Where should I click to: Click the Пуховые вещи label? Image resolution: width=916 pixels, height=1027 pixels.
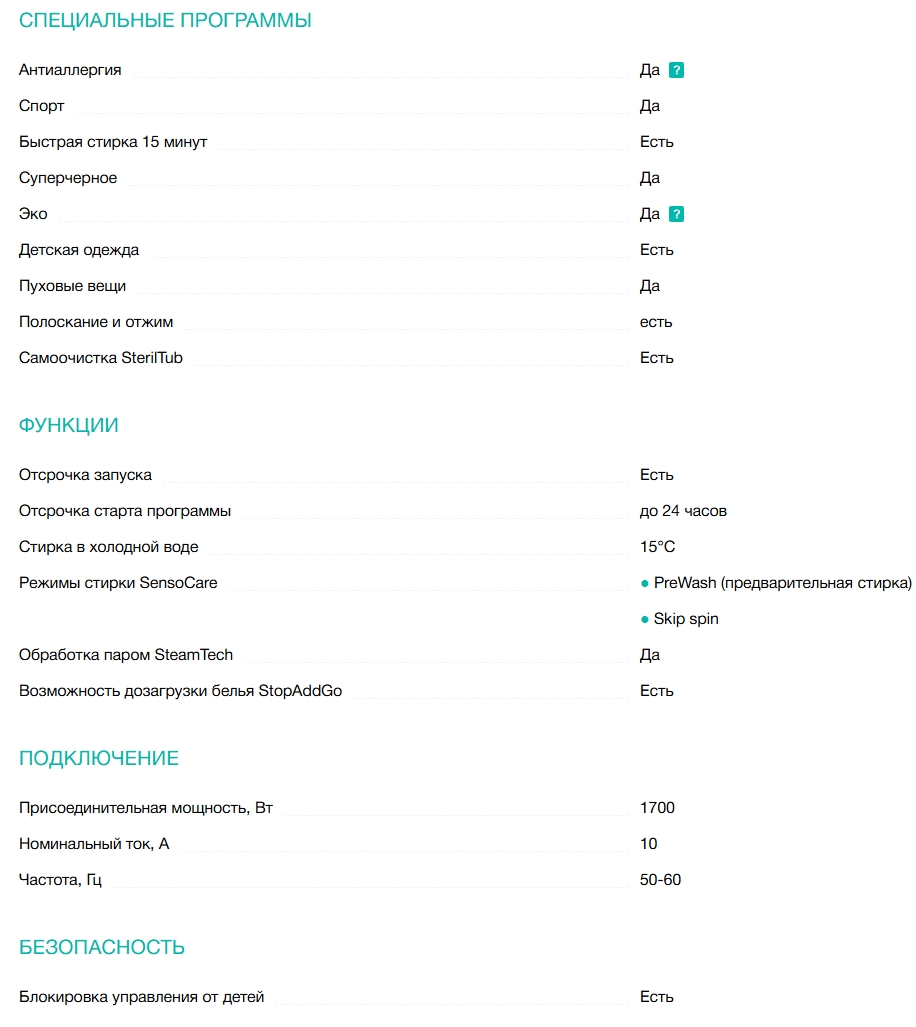pyautogui.click(x=73, y=286)
